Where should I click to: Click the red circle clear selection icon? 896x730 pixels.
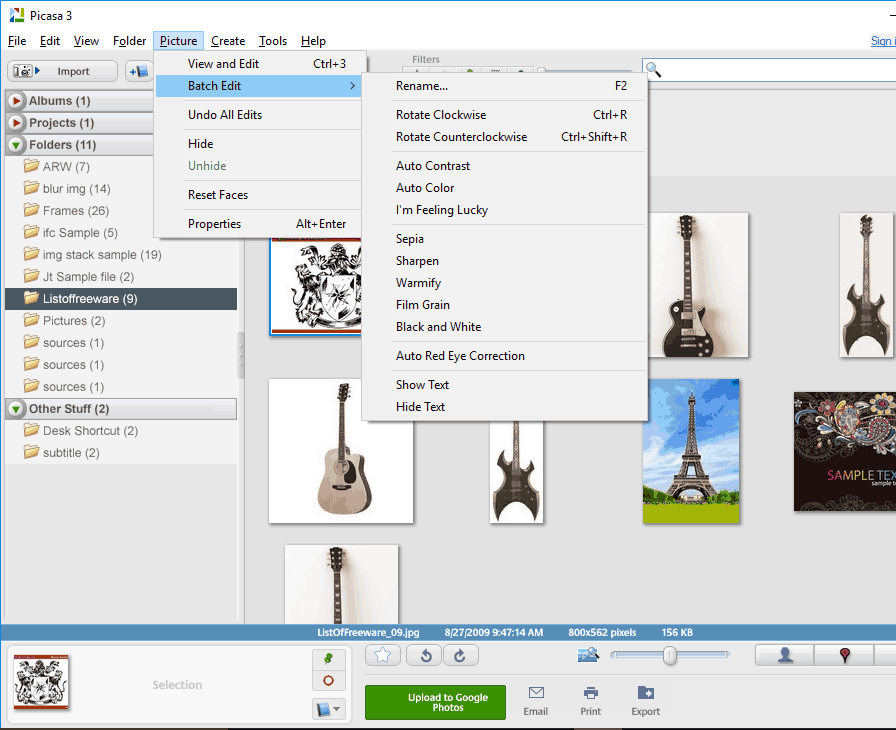coord(328,680)
